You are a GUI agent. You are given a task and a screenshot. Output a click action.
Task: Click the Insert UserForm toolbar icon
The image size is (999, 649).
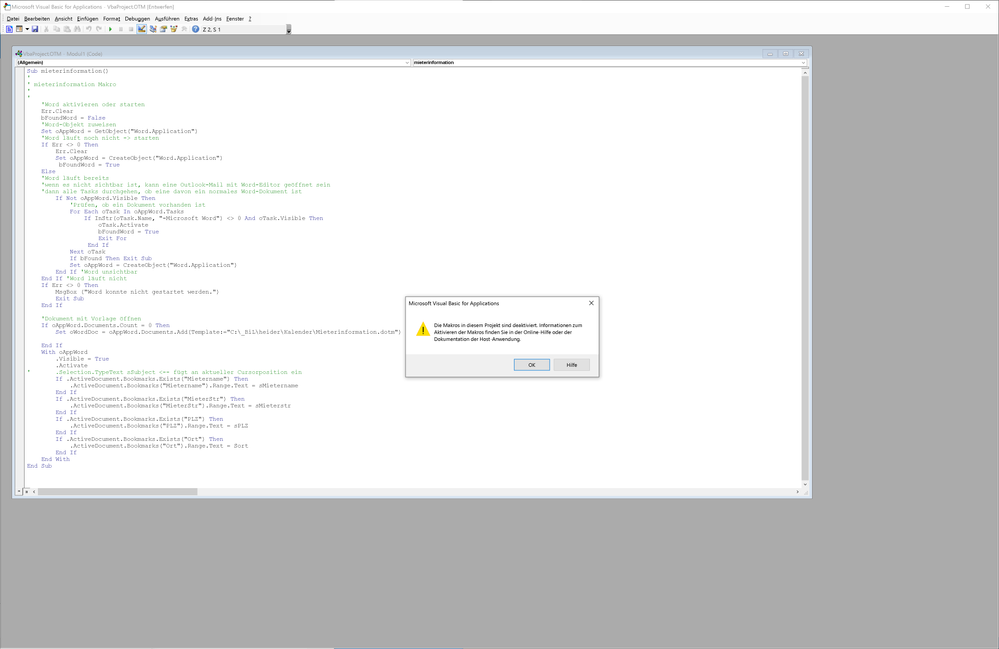point(19,29)
